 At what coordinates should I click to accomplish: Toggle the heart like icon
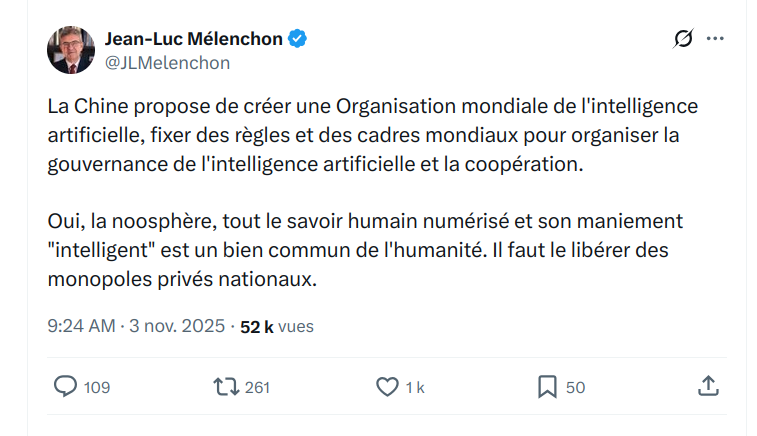point(387,387)
